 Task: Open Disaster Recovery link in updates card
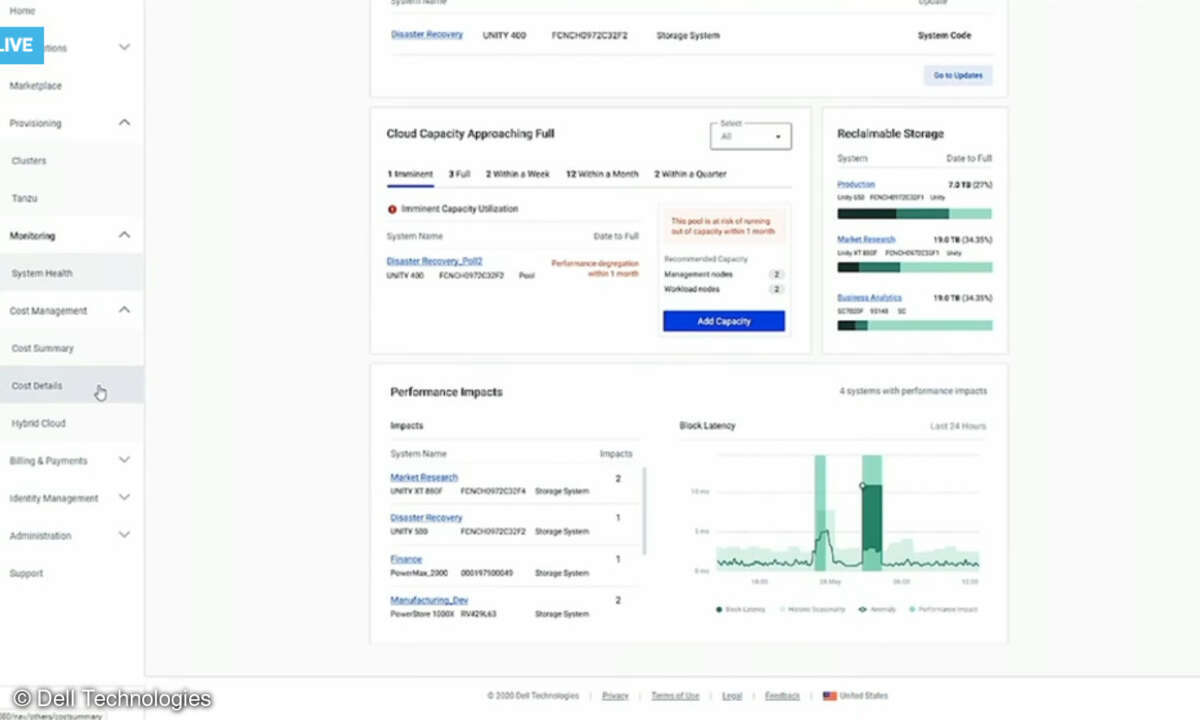[x=427, y=35]
